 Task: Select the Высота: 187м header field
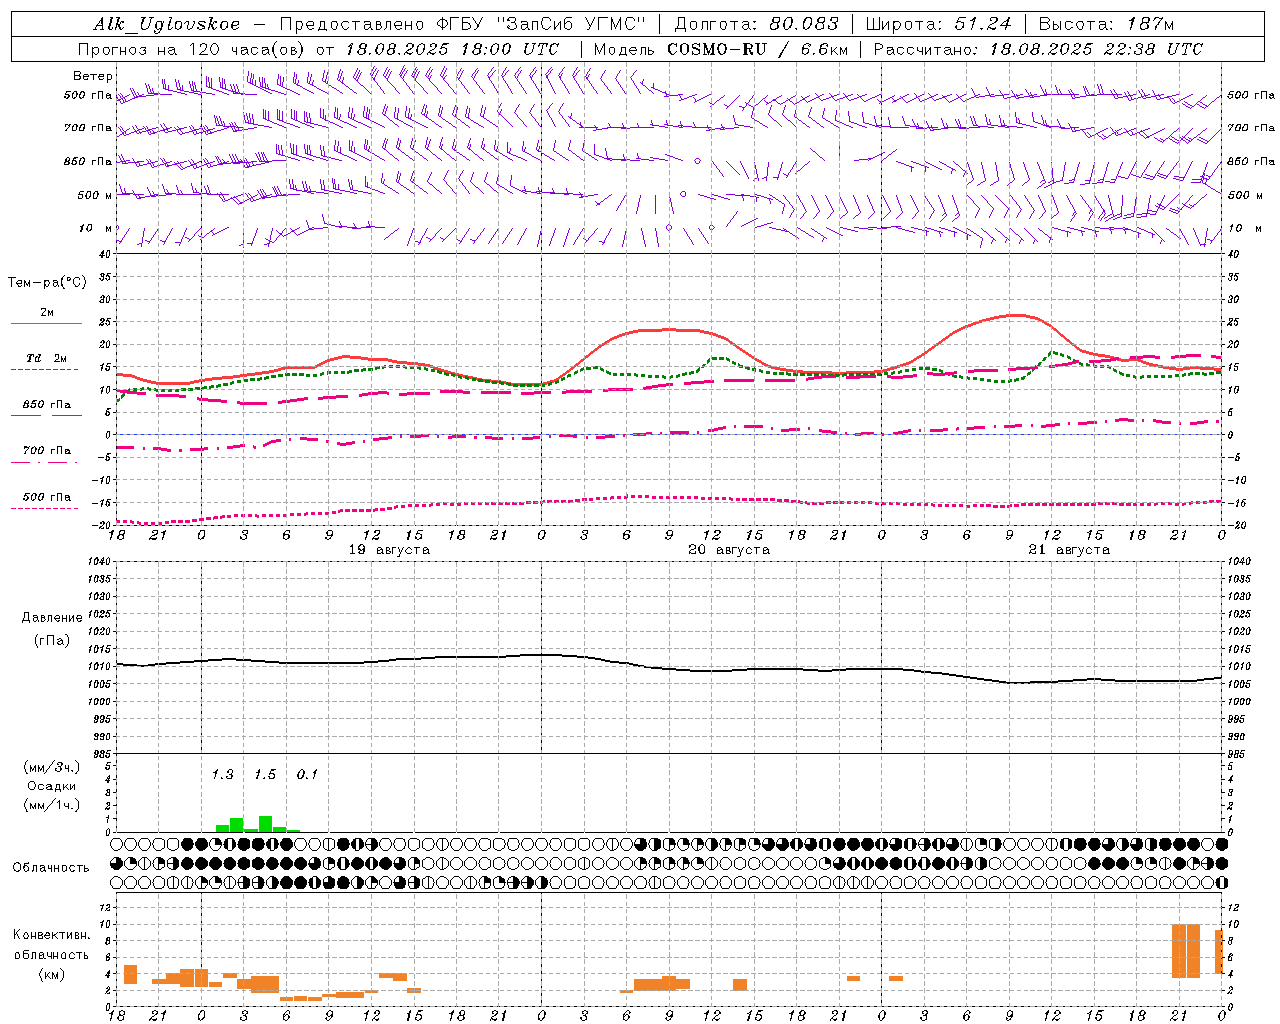coord(1107,24)
